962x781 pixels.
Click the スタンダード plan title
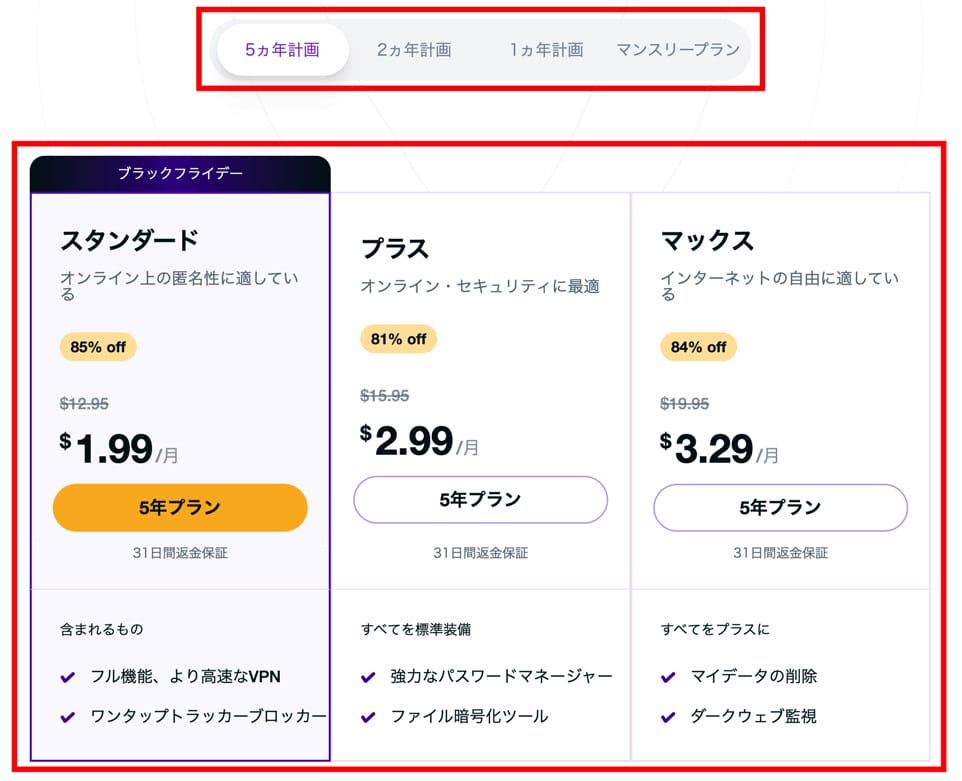(x=130, y=240)
